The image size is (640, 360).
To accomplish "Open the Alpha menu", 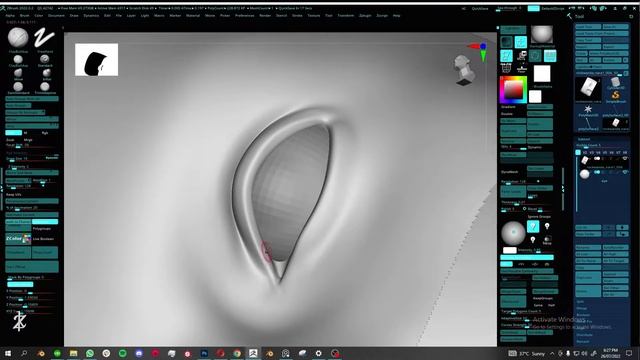I will point(10,16).
